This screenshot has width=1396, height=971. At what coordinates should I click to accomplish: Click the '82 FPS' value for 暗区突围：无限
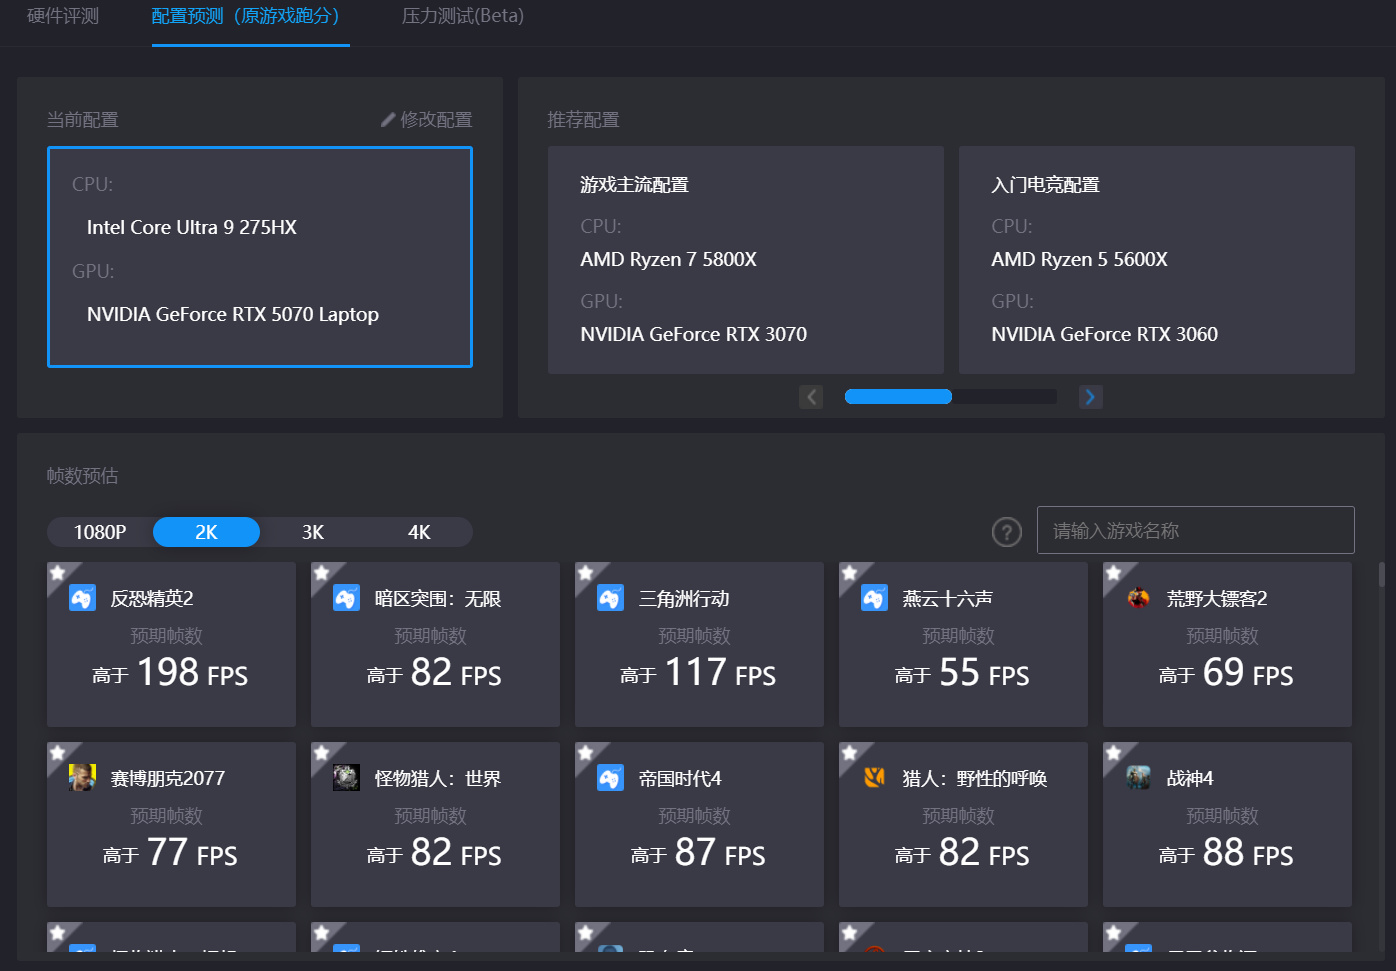click(x=456, y=673)
